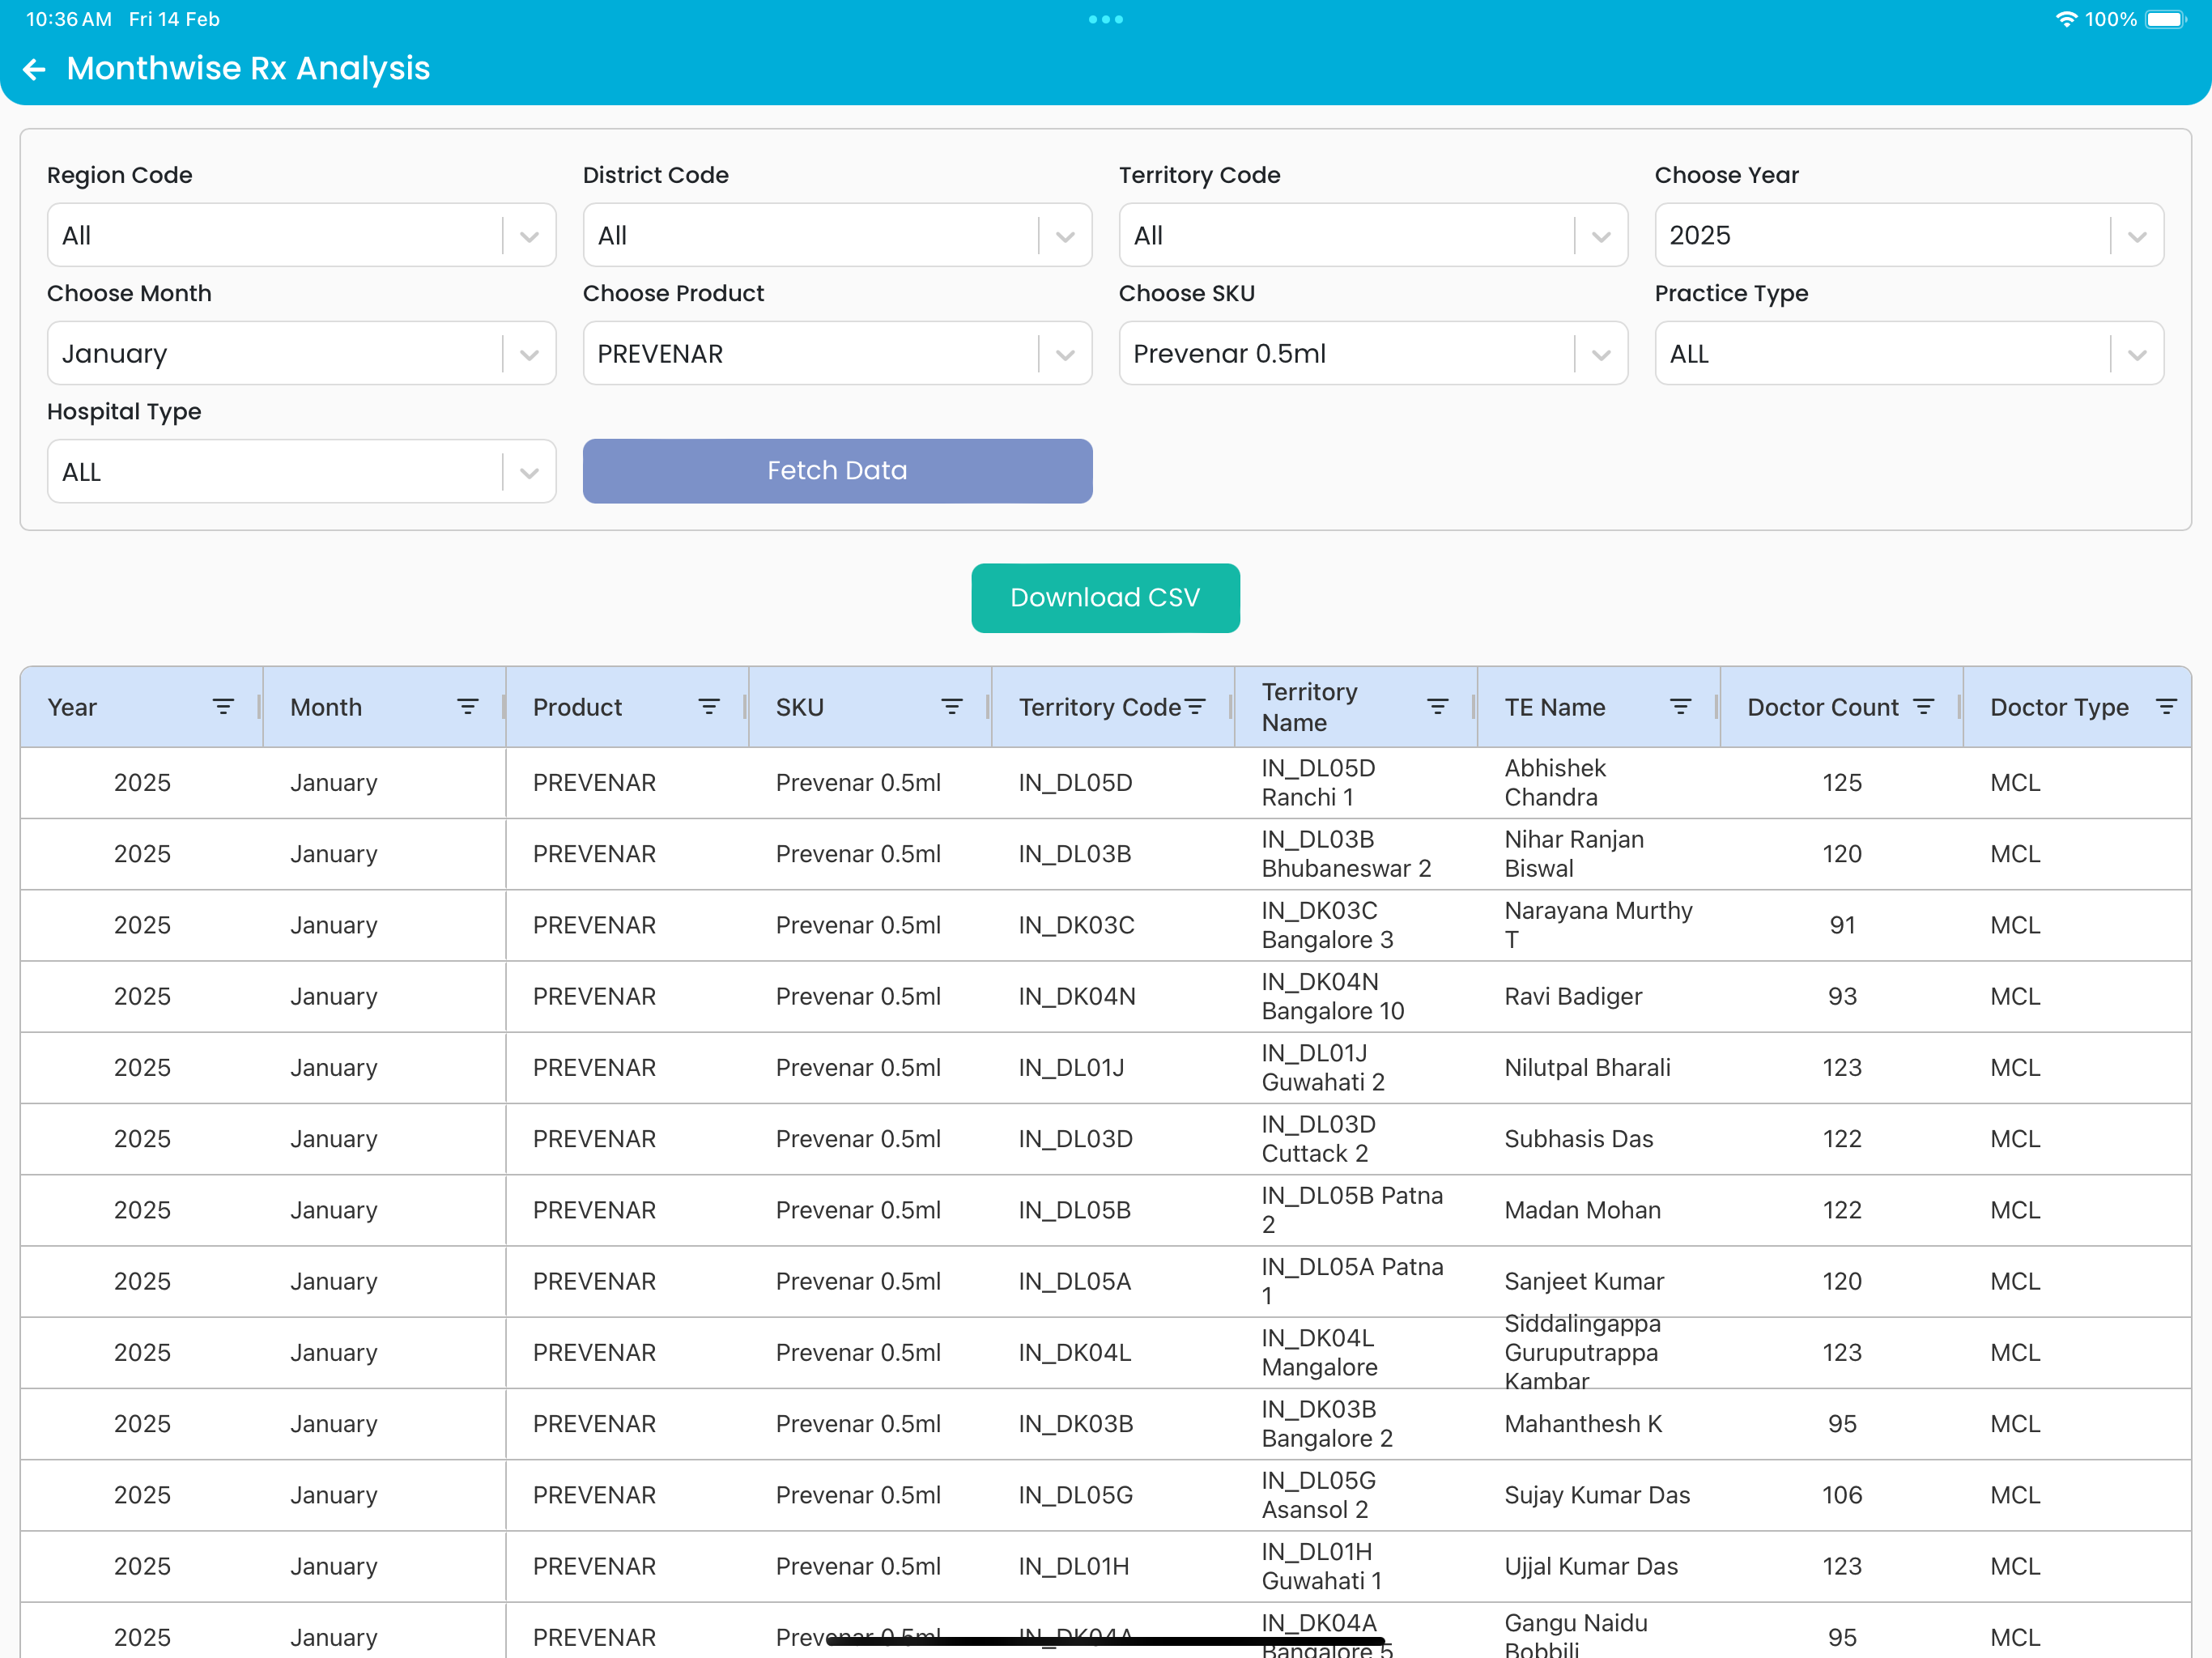Click territory name IN_DK04N Bangalore 10

pyautogui.click(x=1333, y=996)
